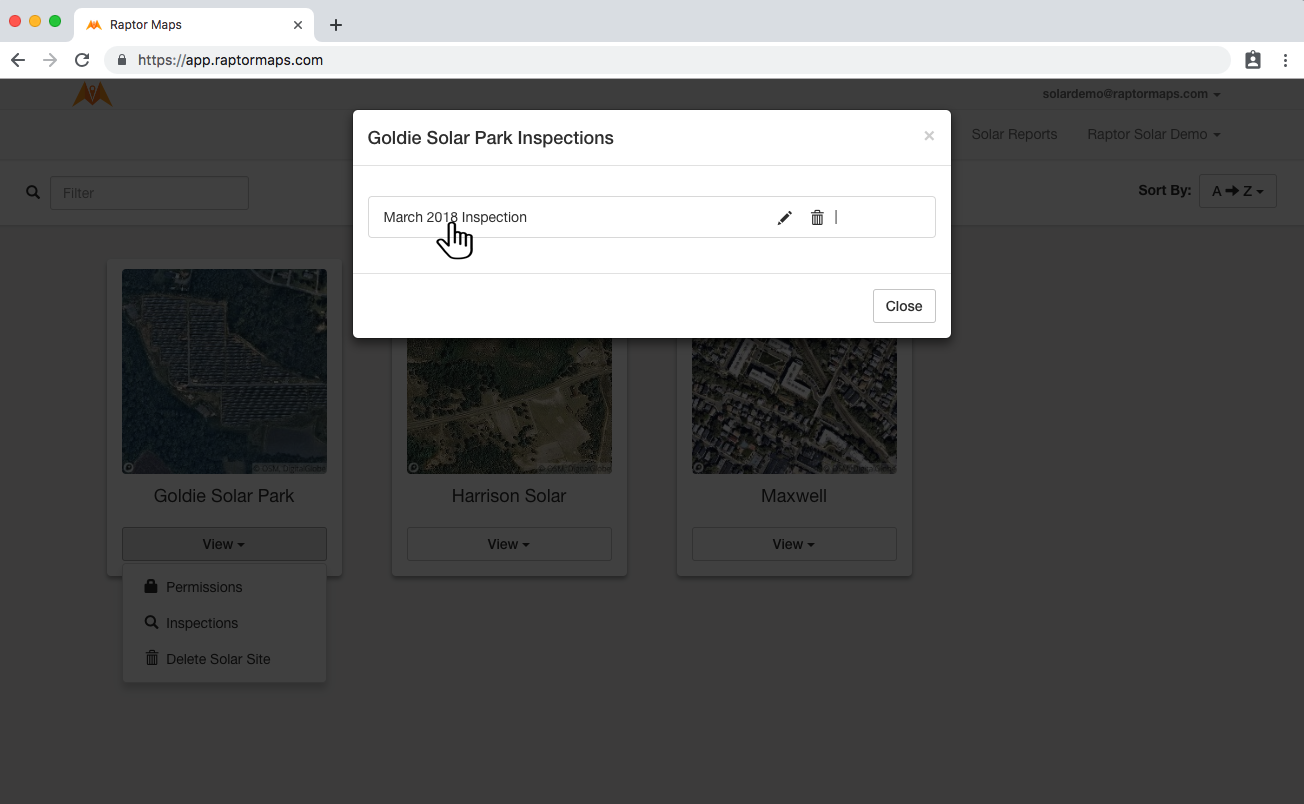Close the Raptor Maps browser tab

pos(298,25)
